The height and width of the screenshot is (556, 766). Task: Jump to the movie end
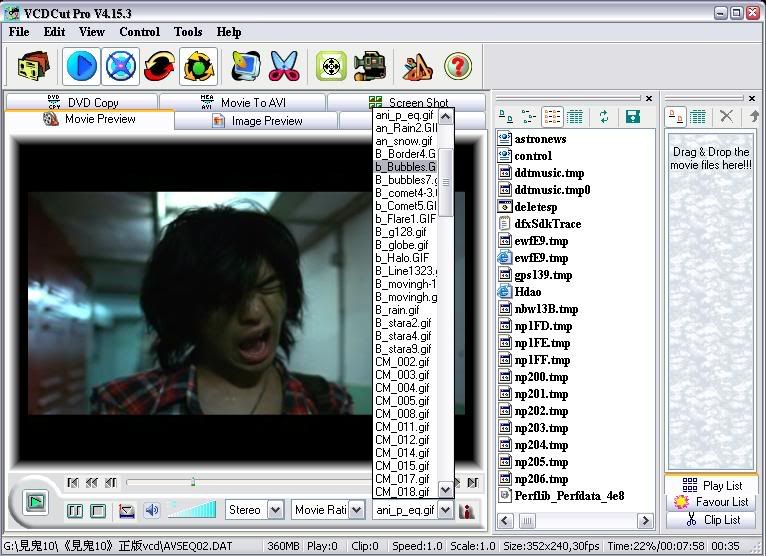(x=472, y=483)
